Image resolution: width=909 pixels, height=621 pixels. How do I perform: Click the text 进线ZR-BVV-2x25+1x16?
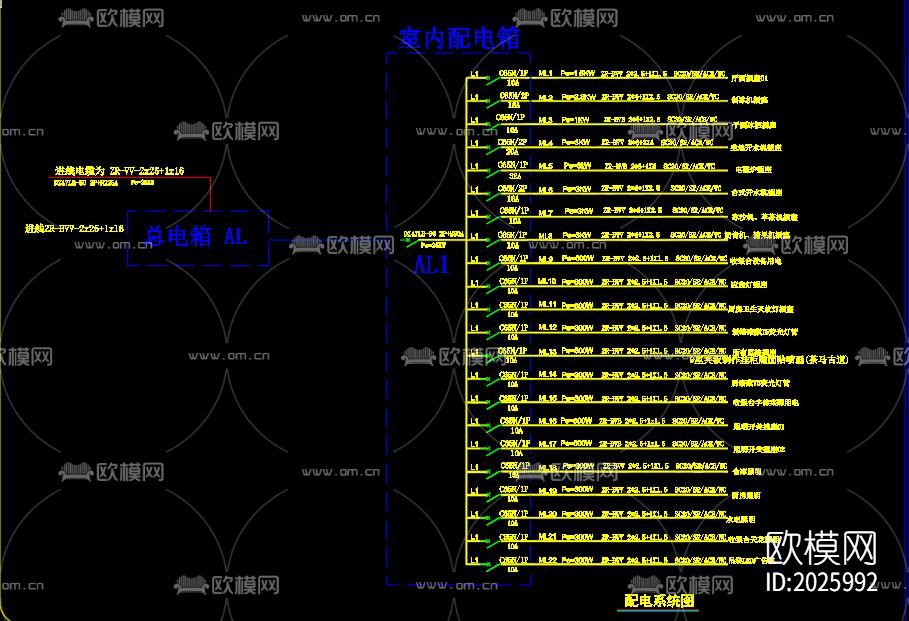[74, 228]
